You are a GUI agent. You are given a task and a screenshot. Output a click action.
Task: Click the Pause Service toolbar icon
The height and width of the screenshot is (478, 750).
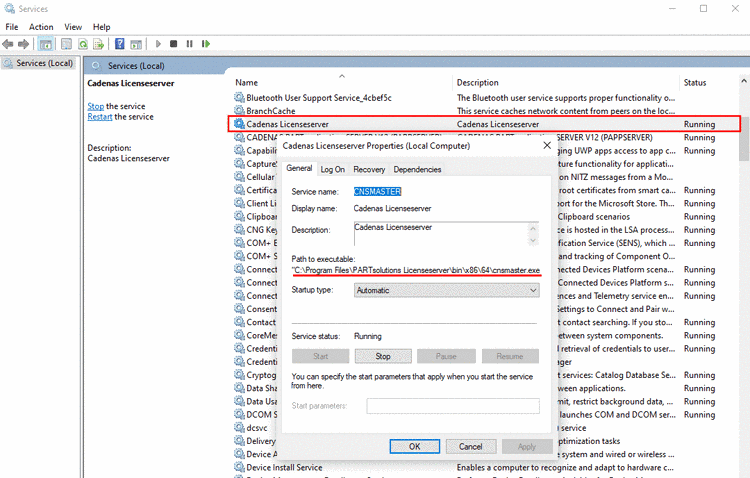[189, 44]
